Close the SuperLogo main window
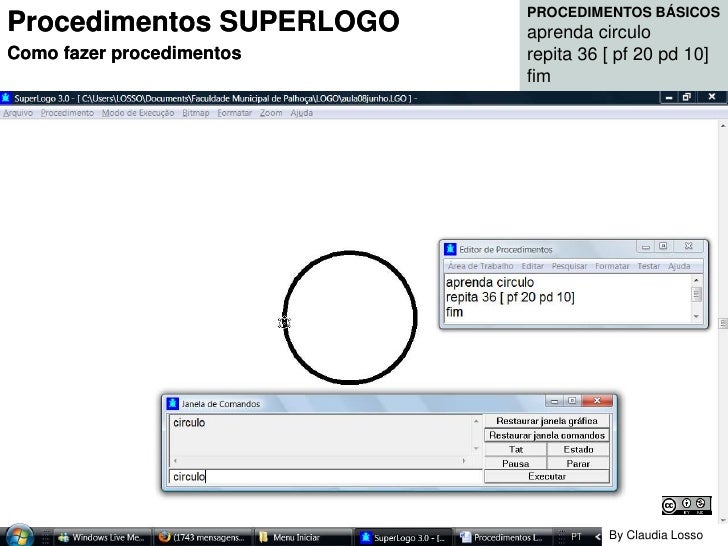728x546 pixels. (x=712, y=97)
